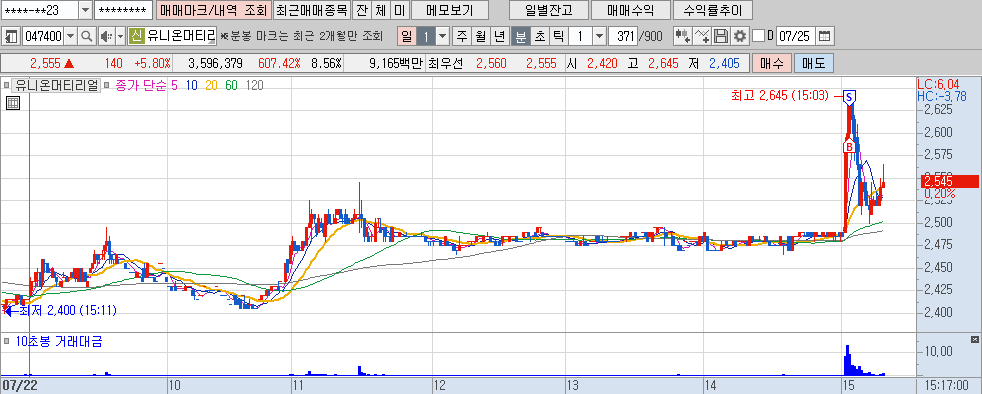This screenshot has width=982, height=394.
Task: Click the tick interval value 1 field
Action: pyautogui.click(x=581, y=36)
